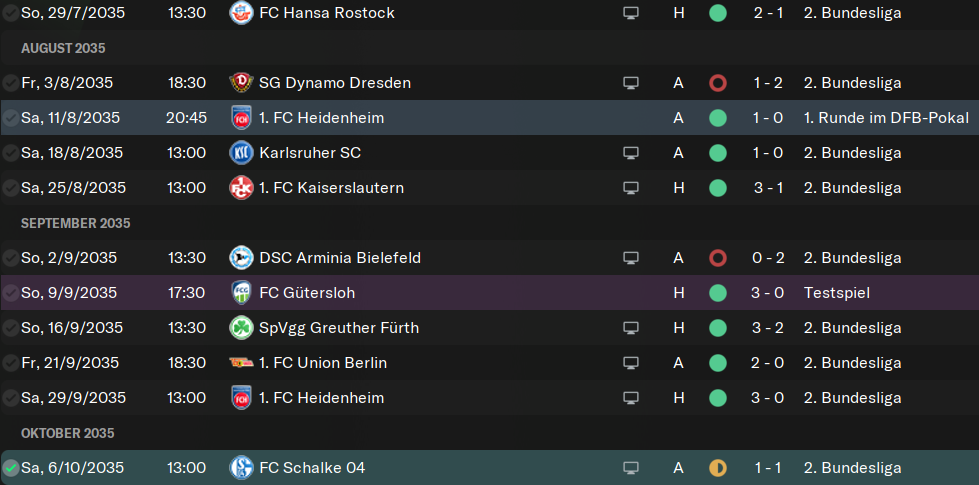Screen dimensions: 979x485
Task: Toggle the checkmark for the 3/8/2035 Dresden match
Action: [x=11, y=82]
